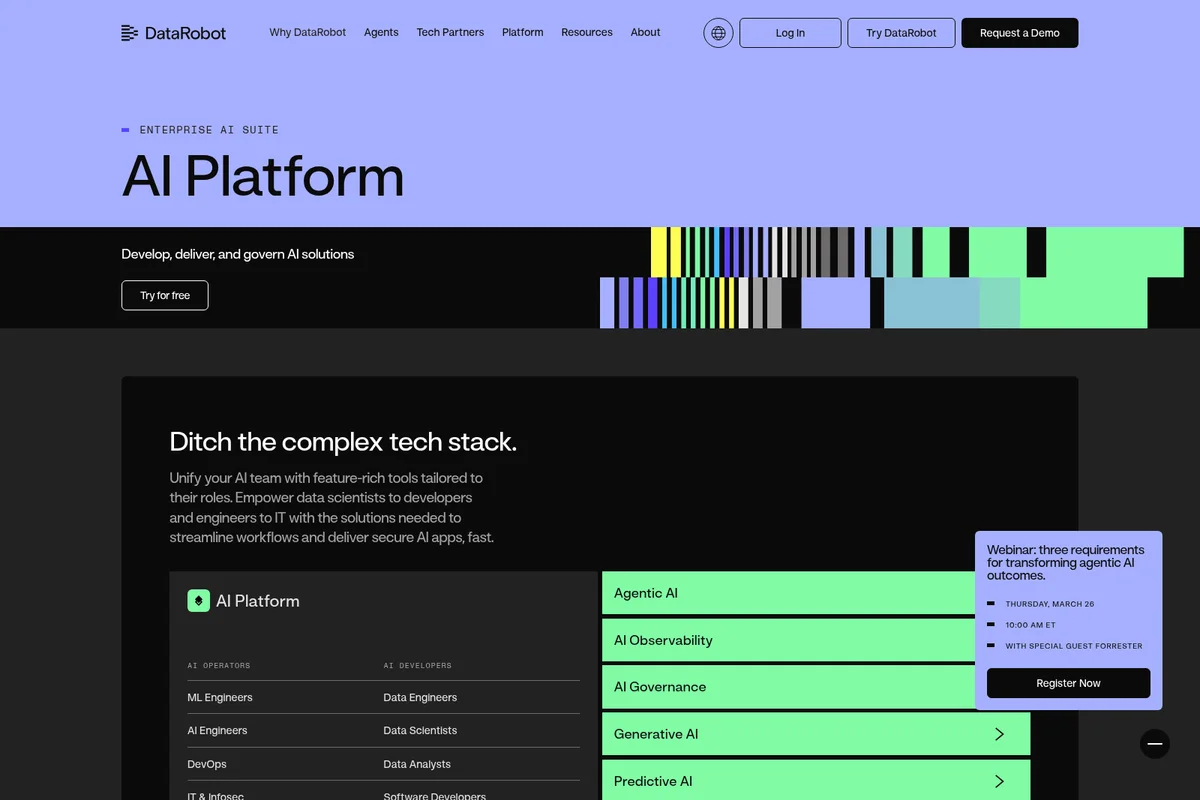Click the Log In button
Screen dimensions: 1200x800
coord(789,32)
